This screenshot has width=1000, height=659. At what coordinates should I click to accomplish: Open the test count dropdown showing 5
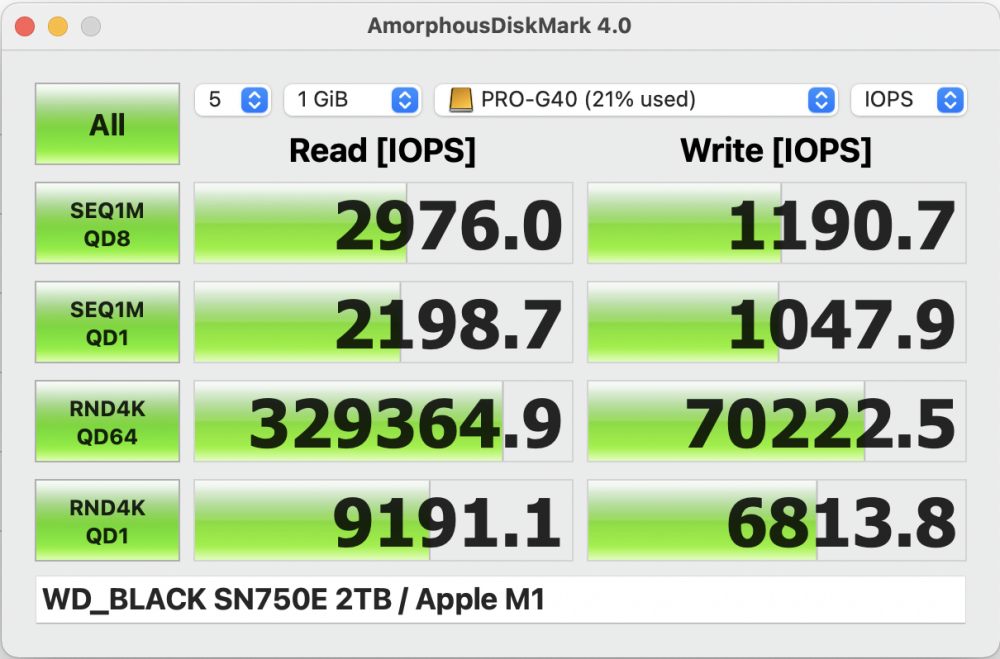point(233,100)
